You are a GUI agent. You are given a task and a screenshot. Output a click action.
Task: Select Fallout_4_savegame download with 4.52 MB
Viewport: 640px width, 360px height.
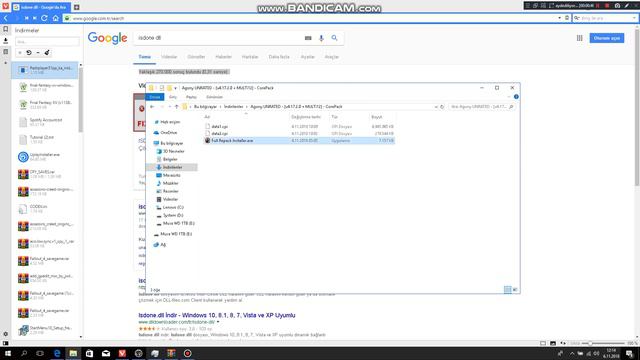point(46,261)
